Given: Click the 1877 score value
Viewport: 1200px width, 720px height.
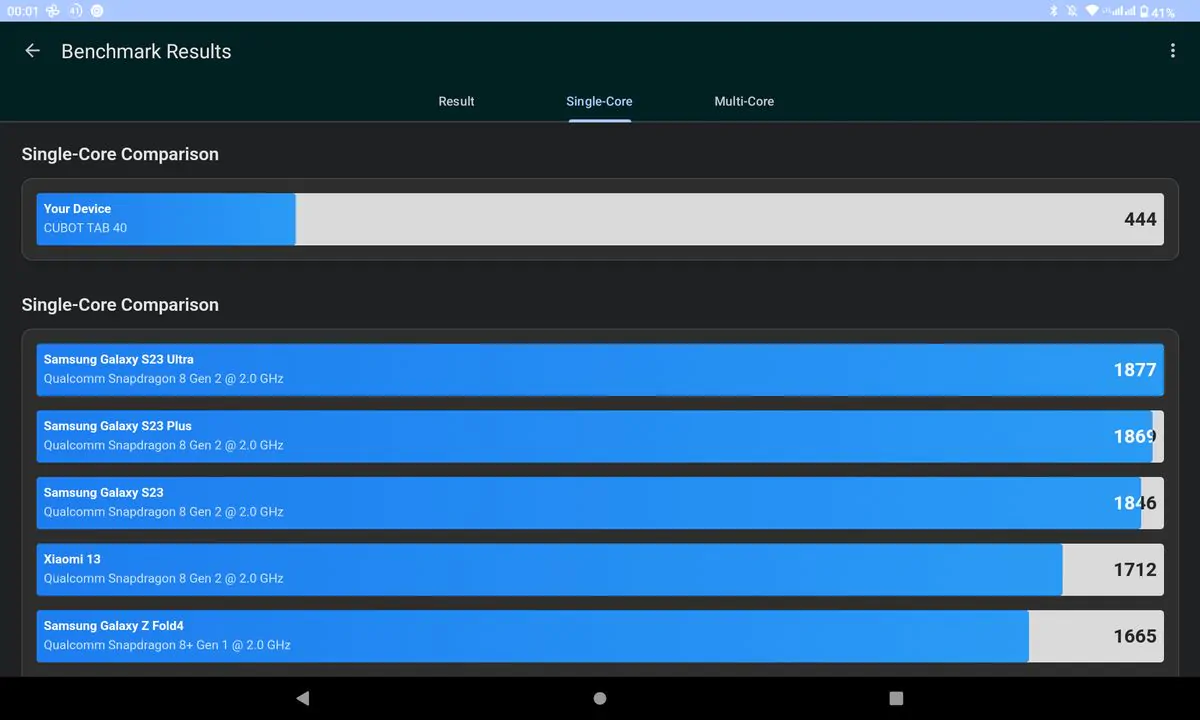Looking at the screenshot, I should pyautogui.click(x=1135, y=370).
